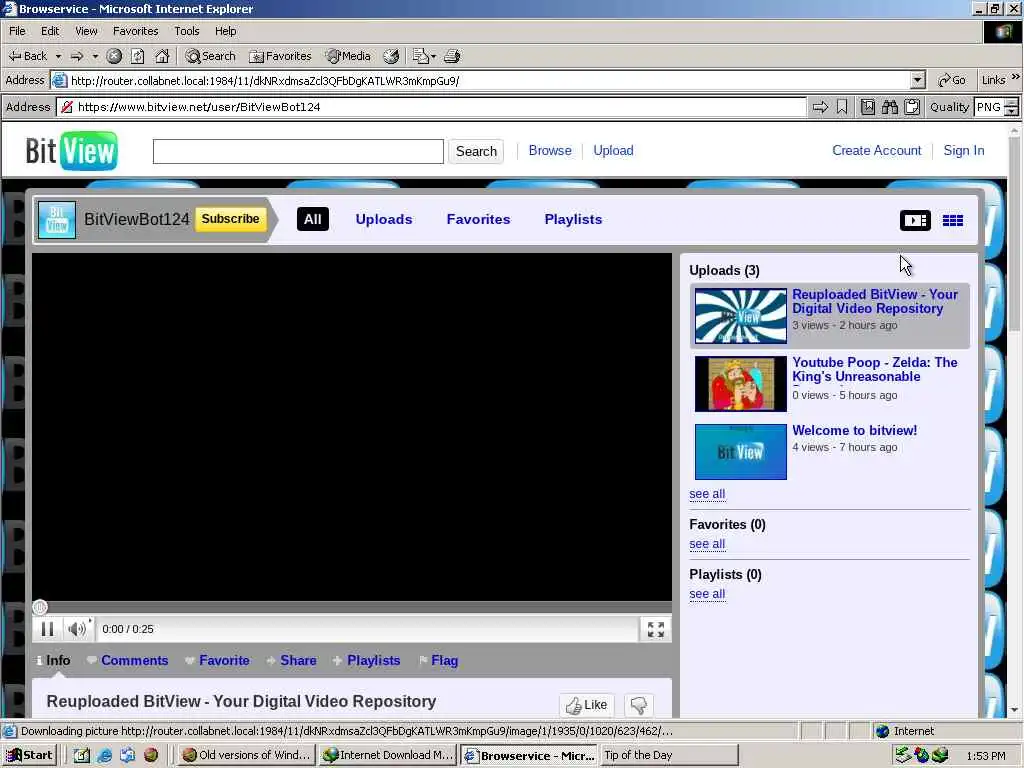
Task: Open the File menu
Action: (x=17, y=31)
